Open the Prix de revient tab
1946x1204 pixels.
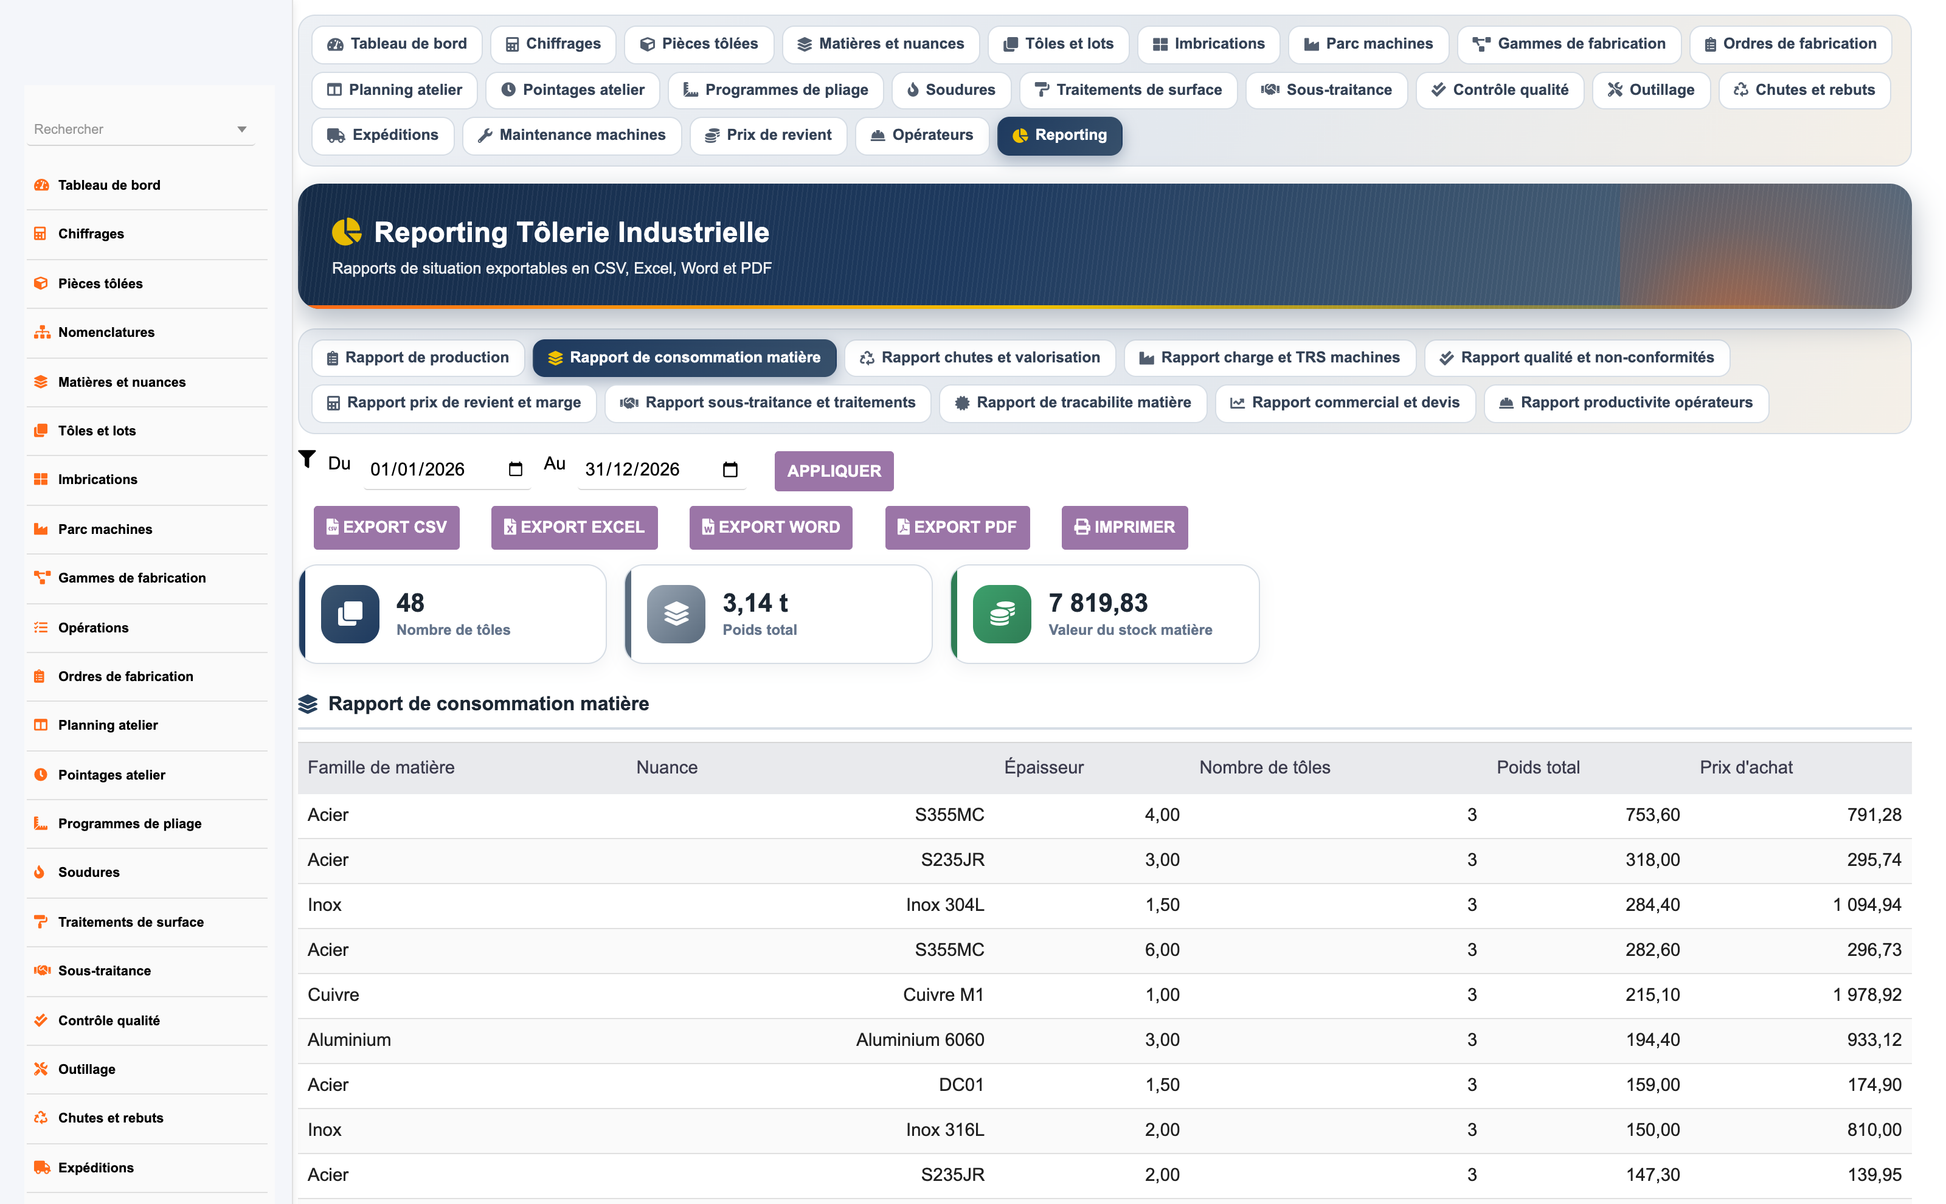[768, 135]
